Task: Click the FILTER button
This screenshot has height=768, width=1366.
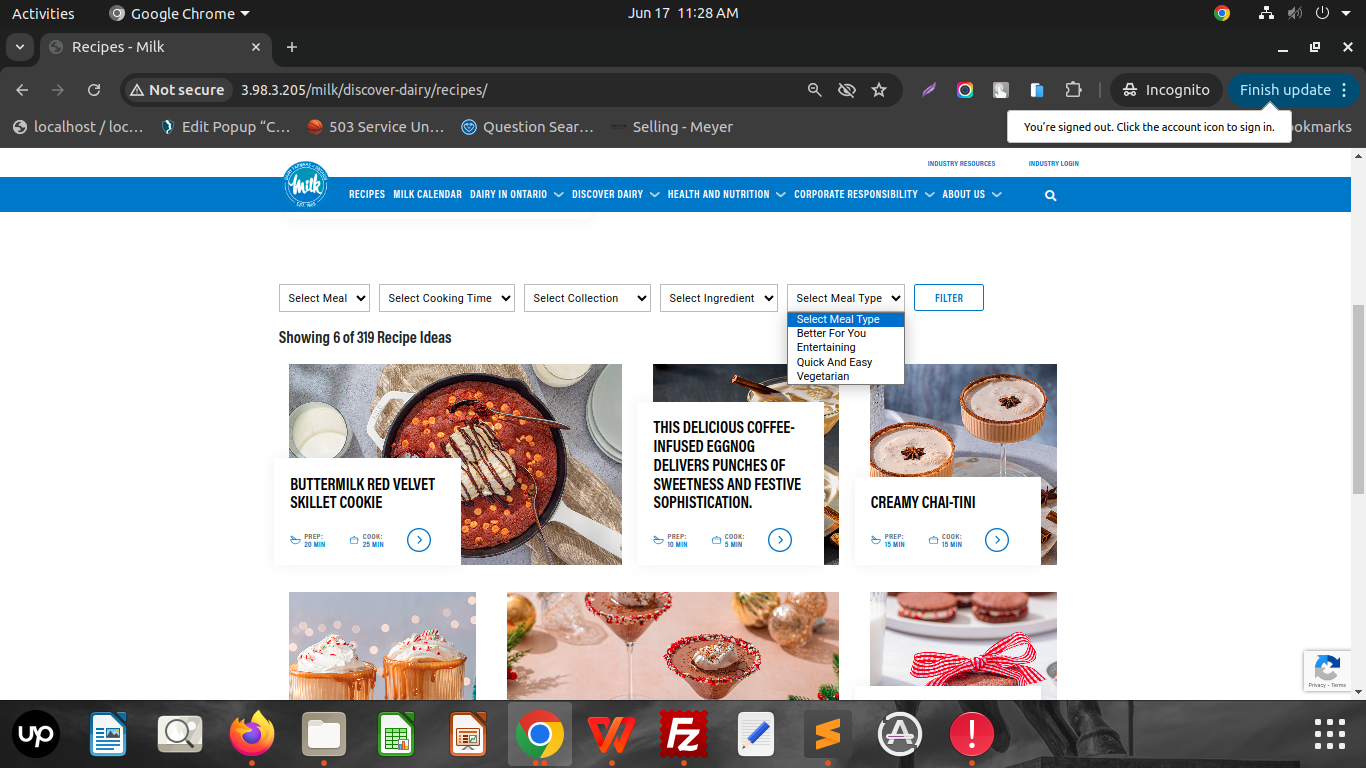Action: (949, 298)
